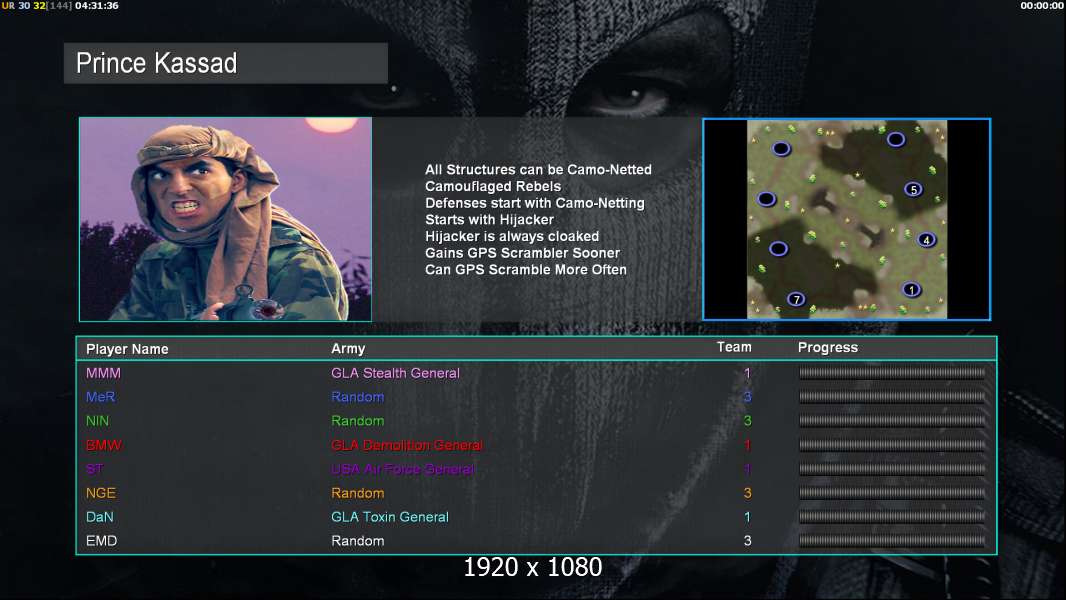1066x600 pixels.
Task: Click EMD's loading progress bar
Action: pyautogui.click(x=892, y=541)
